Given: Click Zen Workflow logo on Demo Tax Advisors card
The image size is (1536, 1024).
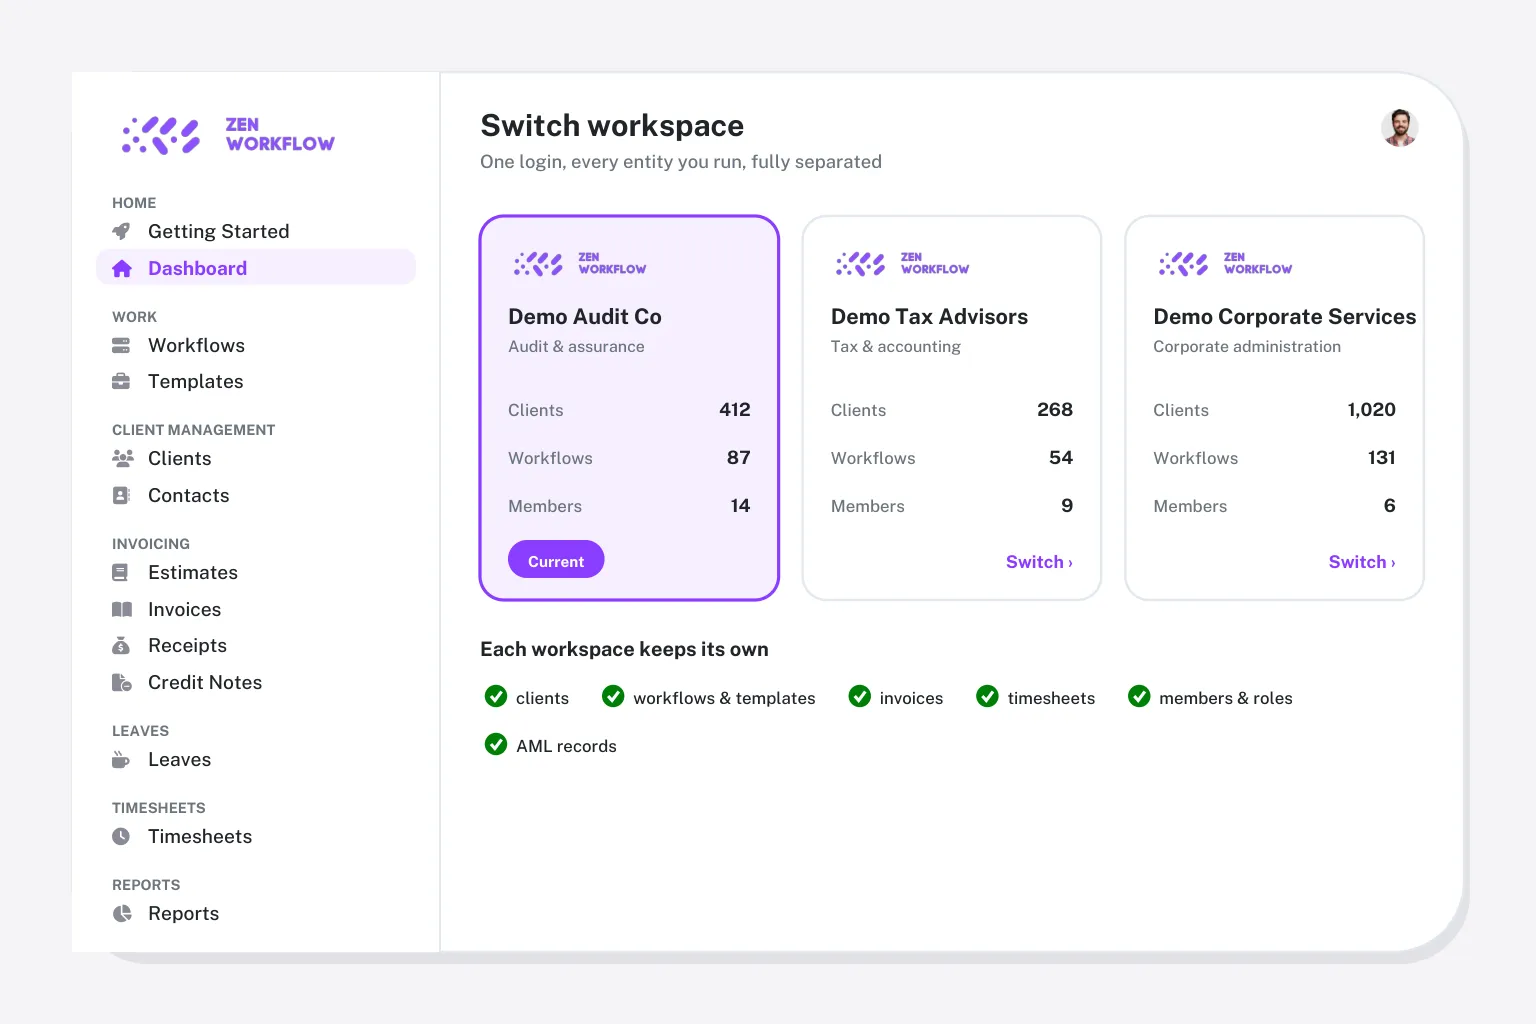Looking at the screenshot, I should (902, 264).
